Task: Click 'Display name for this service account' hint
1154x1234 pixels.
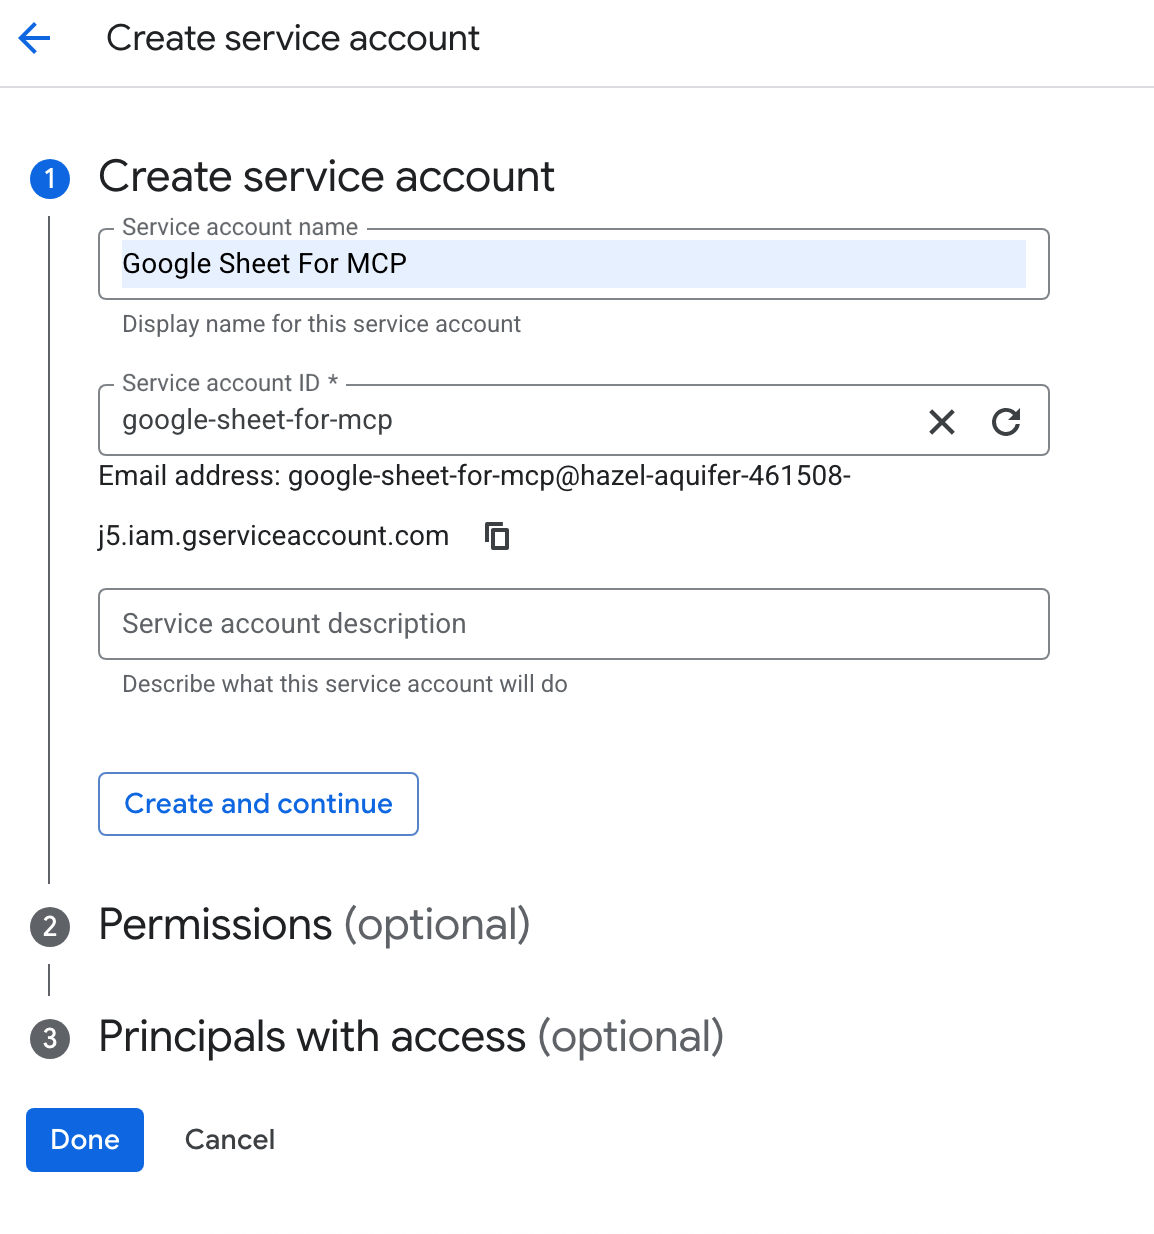Action: pyautogui.click(x=321, y=324)
